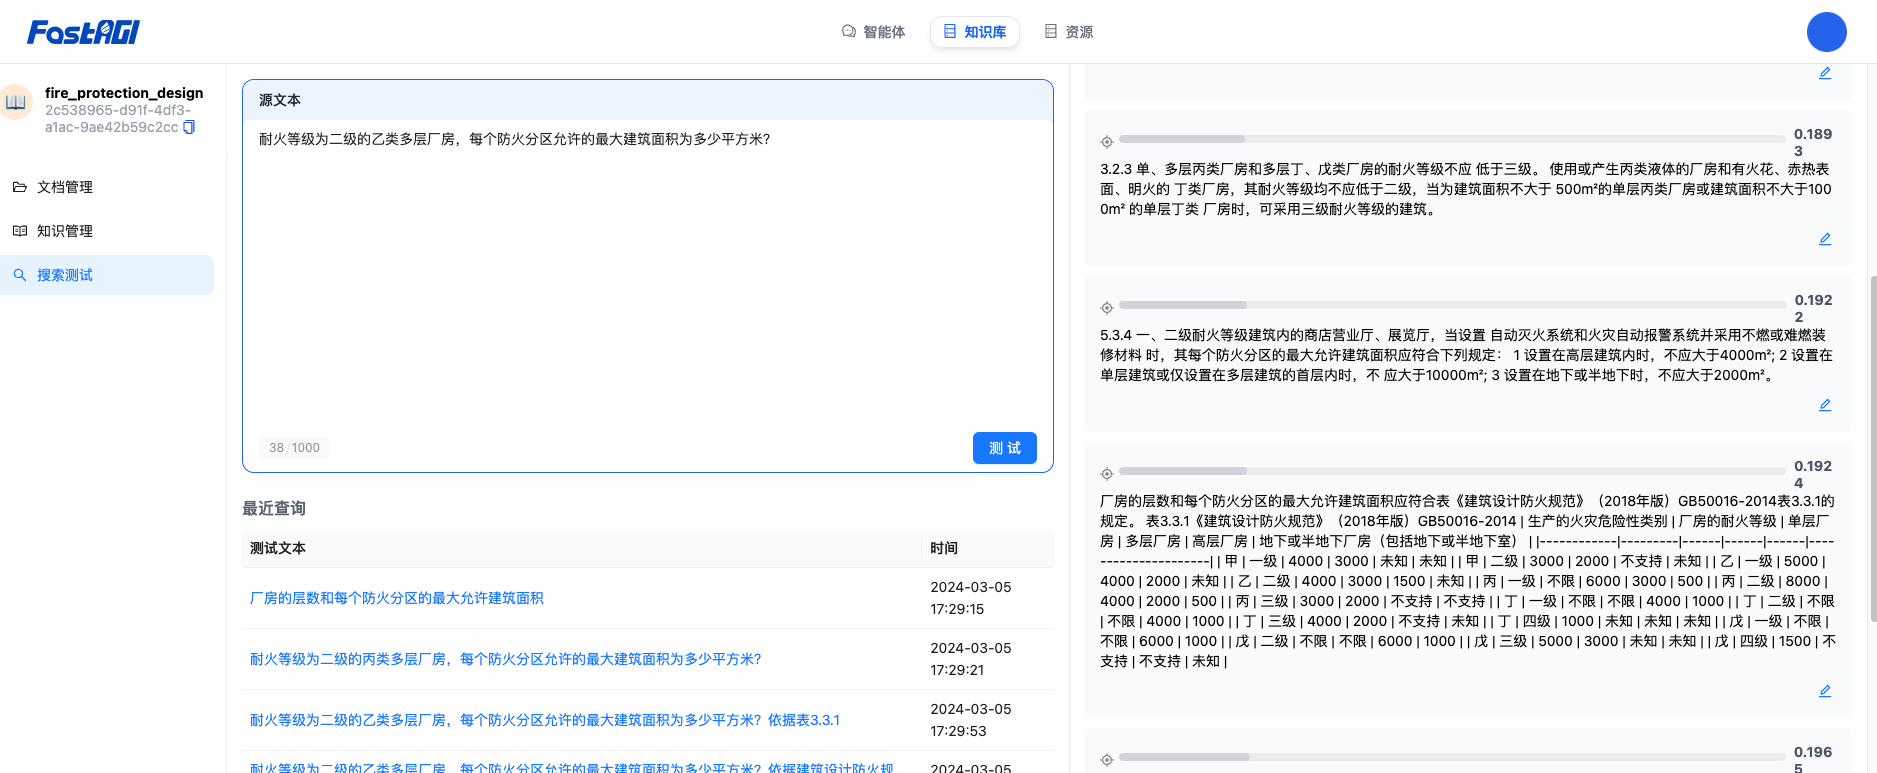Viewport: 1877px width, 773px height.
Task: Open recent query ending with 依据表3.3.1
Action: point(545,720)
